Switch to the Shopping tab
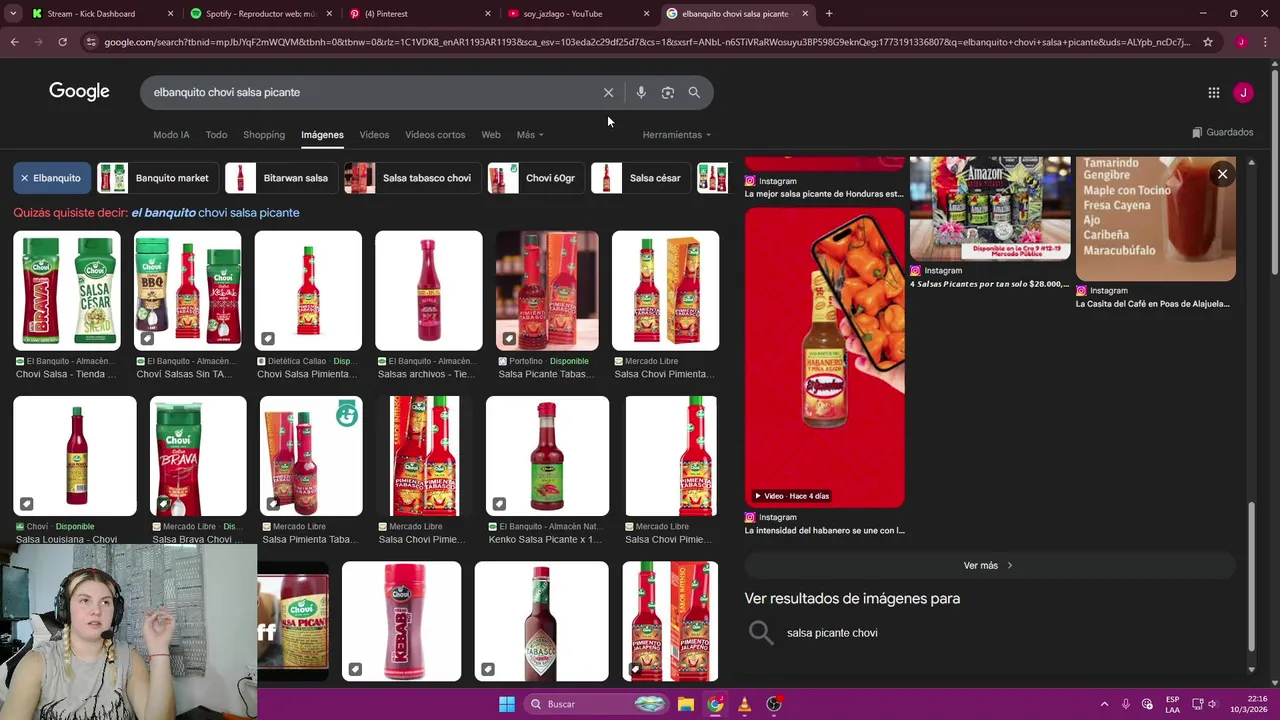 pyautogui.click(x=264, y=134)
